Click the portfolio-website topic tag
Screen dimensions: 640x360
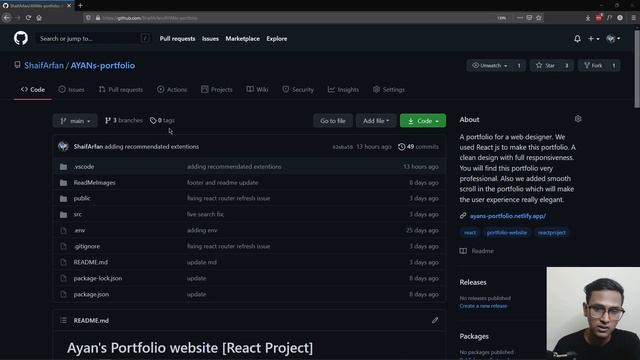click(x=507, y=233)
